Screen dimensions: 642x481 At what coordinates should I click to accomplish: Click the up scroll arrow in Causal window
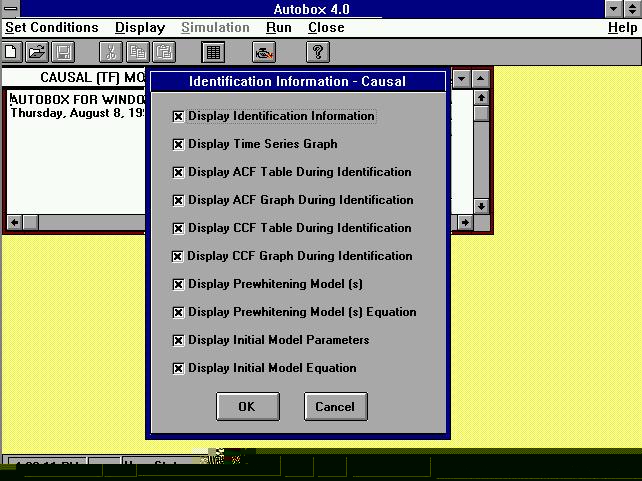pos(481,98)
